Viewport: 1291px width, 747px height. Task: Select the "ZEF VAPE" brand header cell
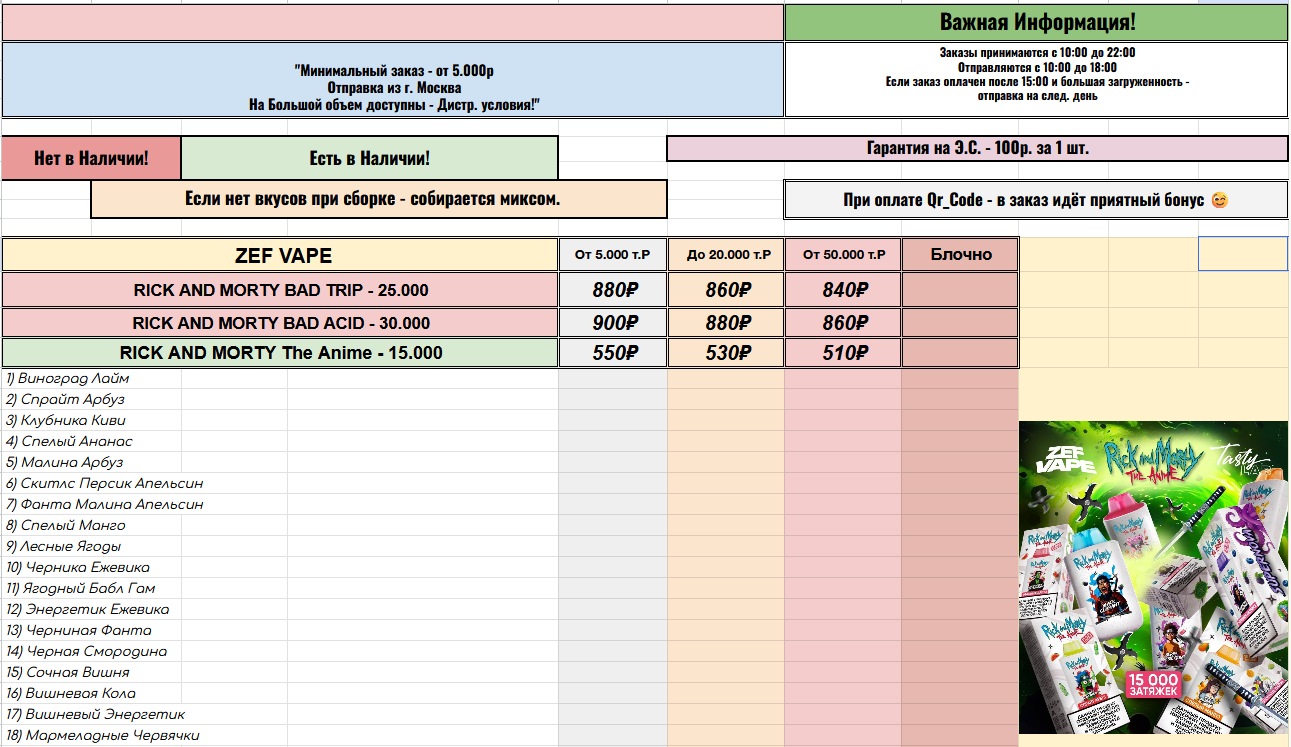pyautogui.click(x=281, y=255)
